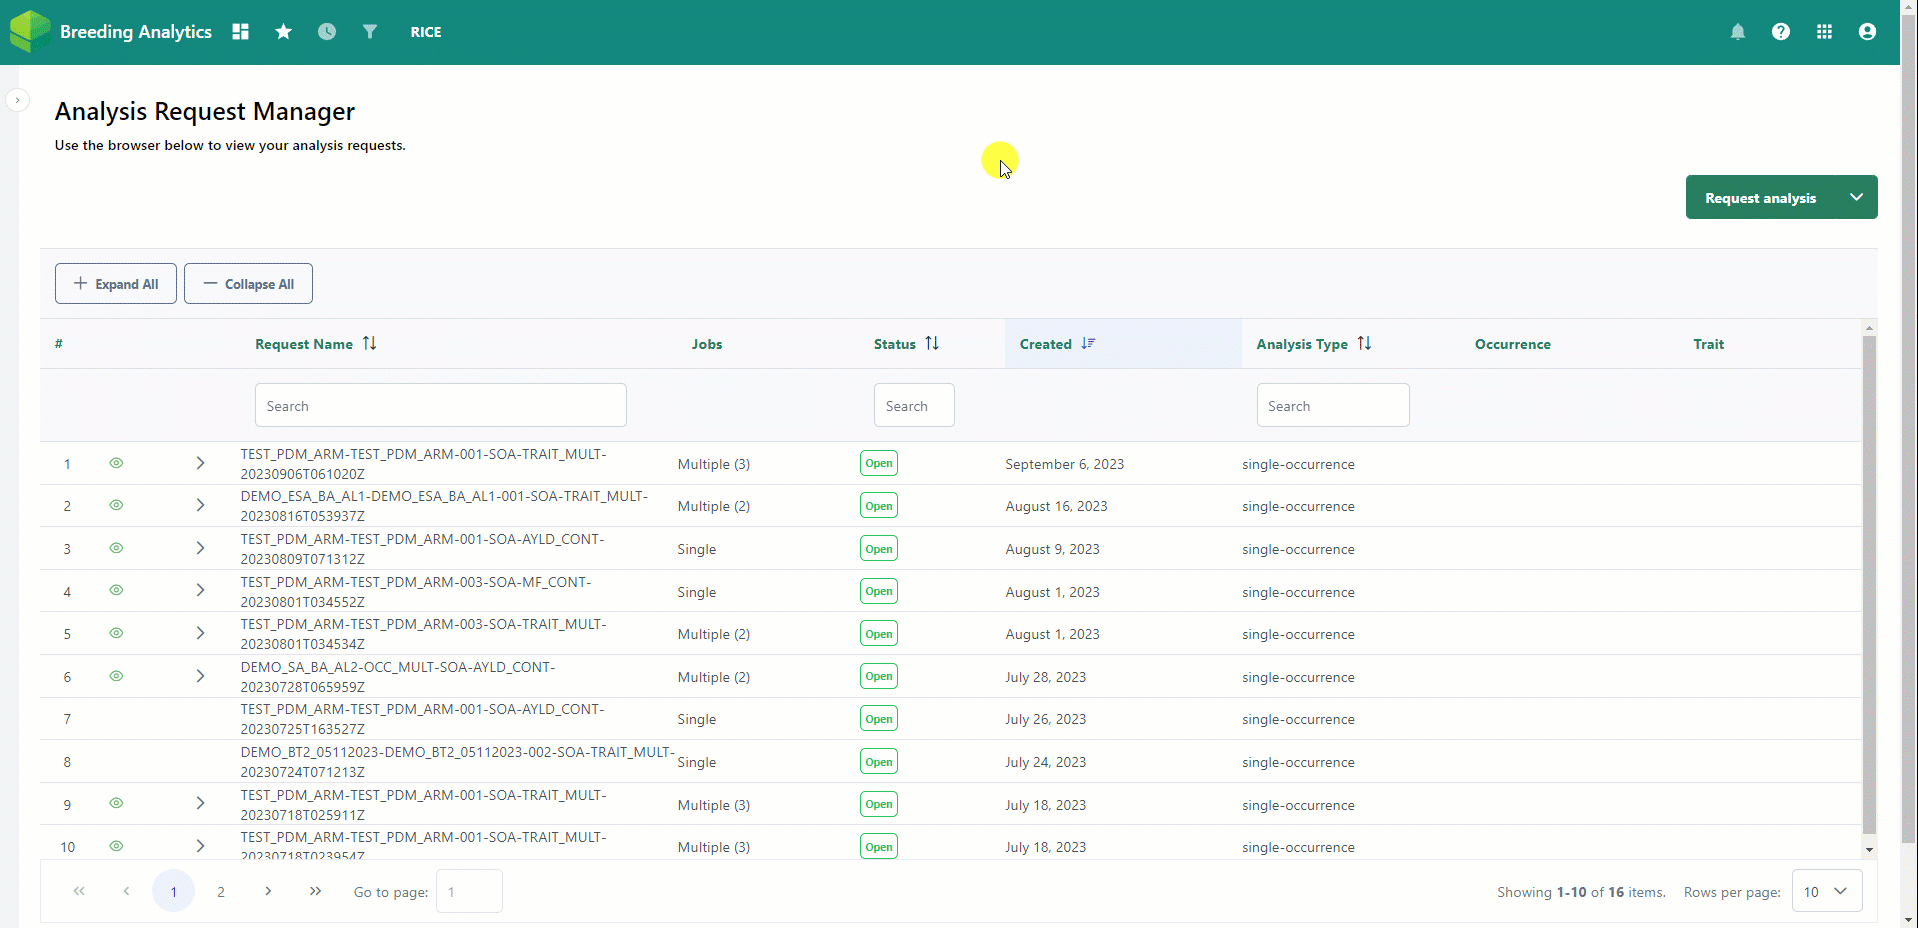Expand row 3 chevron
This screenshot has width=1918, height=928.
[200, 548]
